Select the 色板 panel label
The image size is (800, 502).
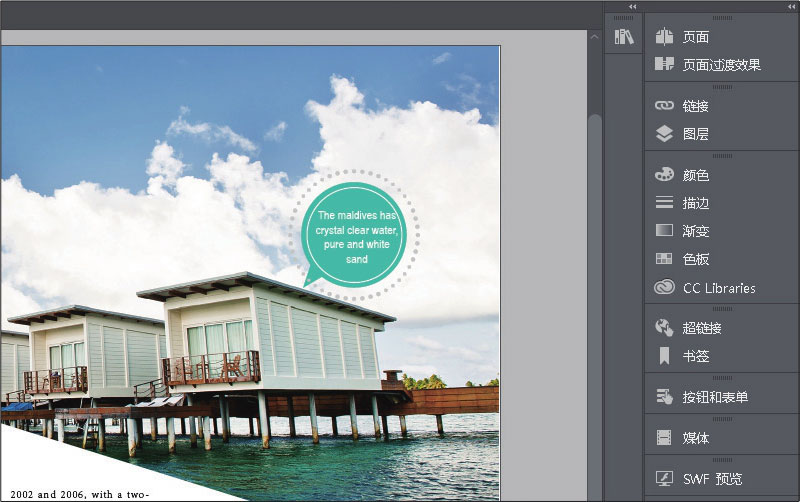(x=695, y=259)
